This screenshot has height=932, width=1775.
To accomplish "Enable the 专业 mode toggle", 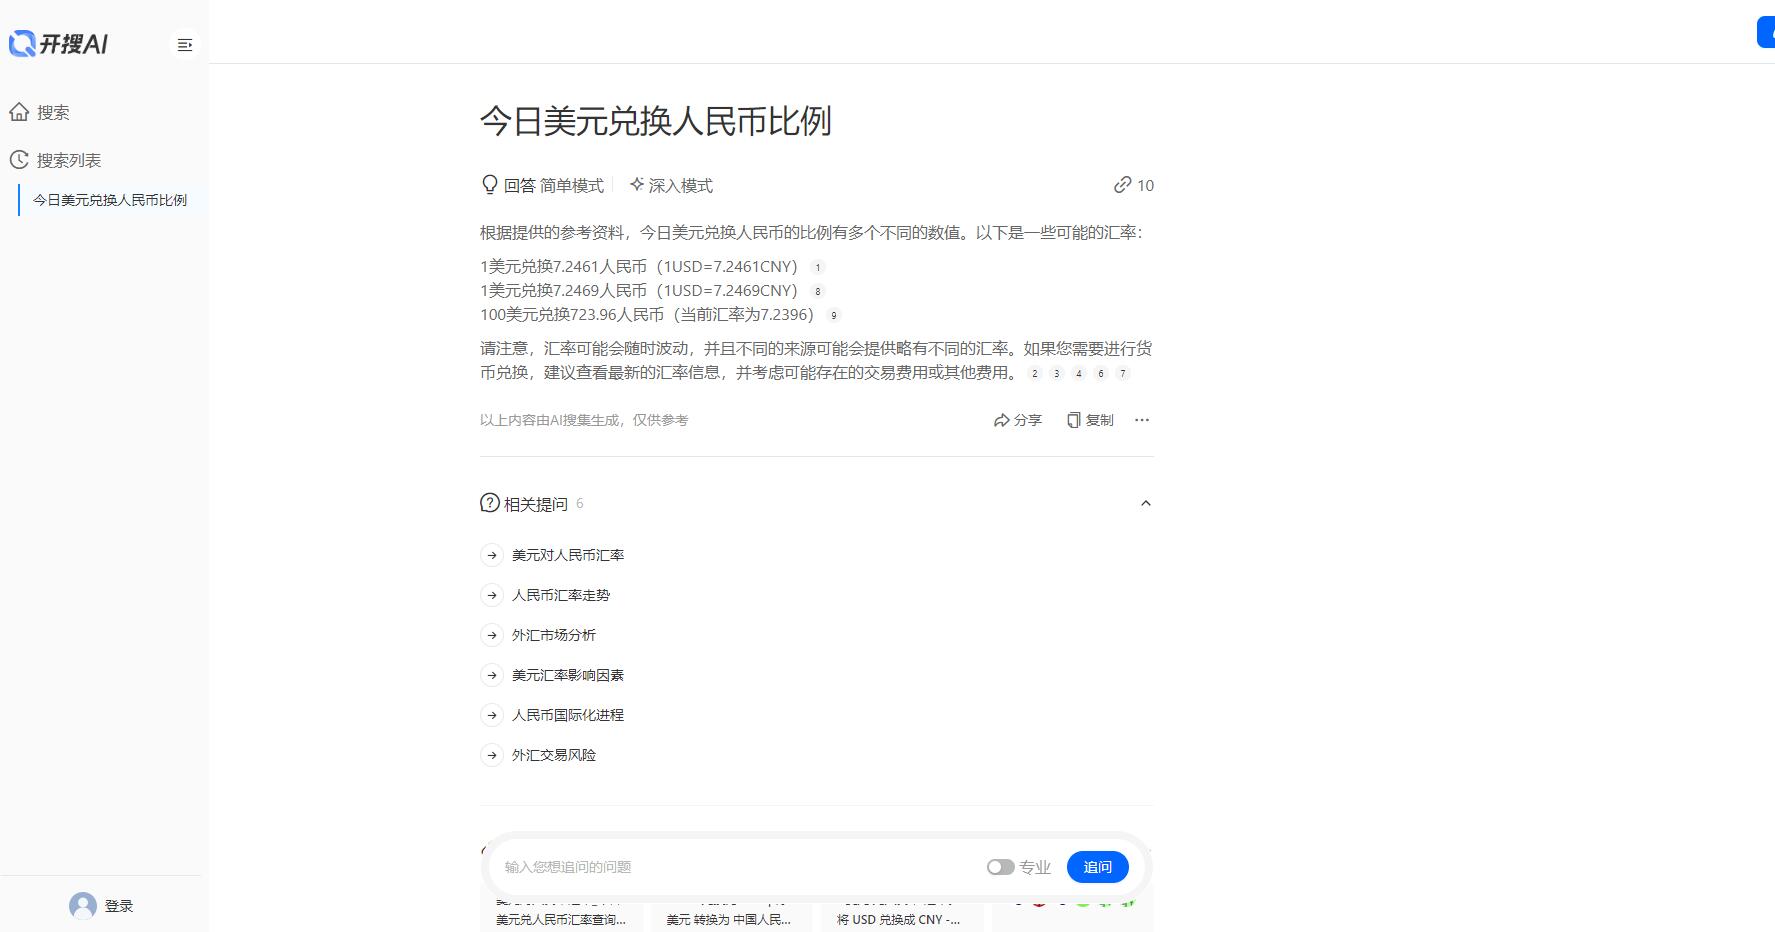I will pyautogui.click(x=1000, y=867).
